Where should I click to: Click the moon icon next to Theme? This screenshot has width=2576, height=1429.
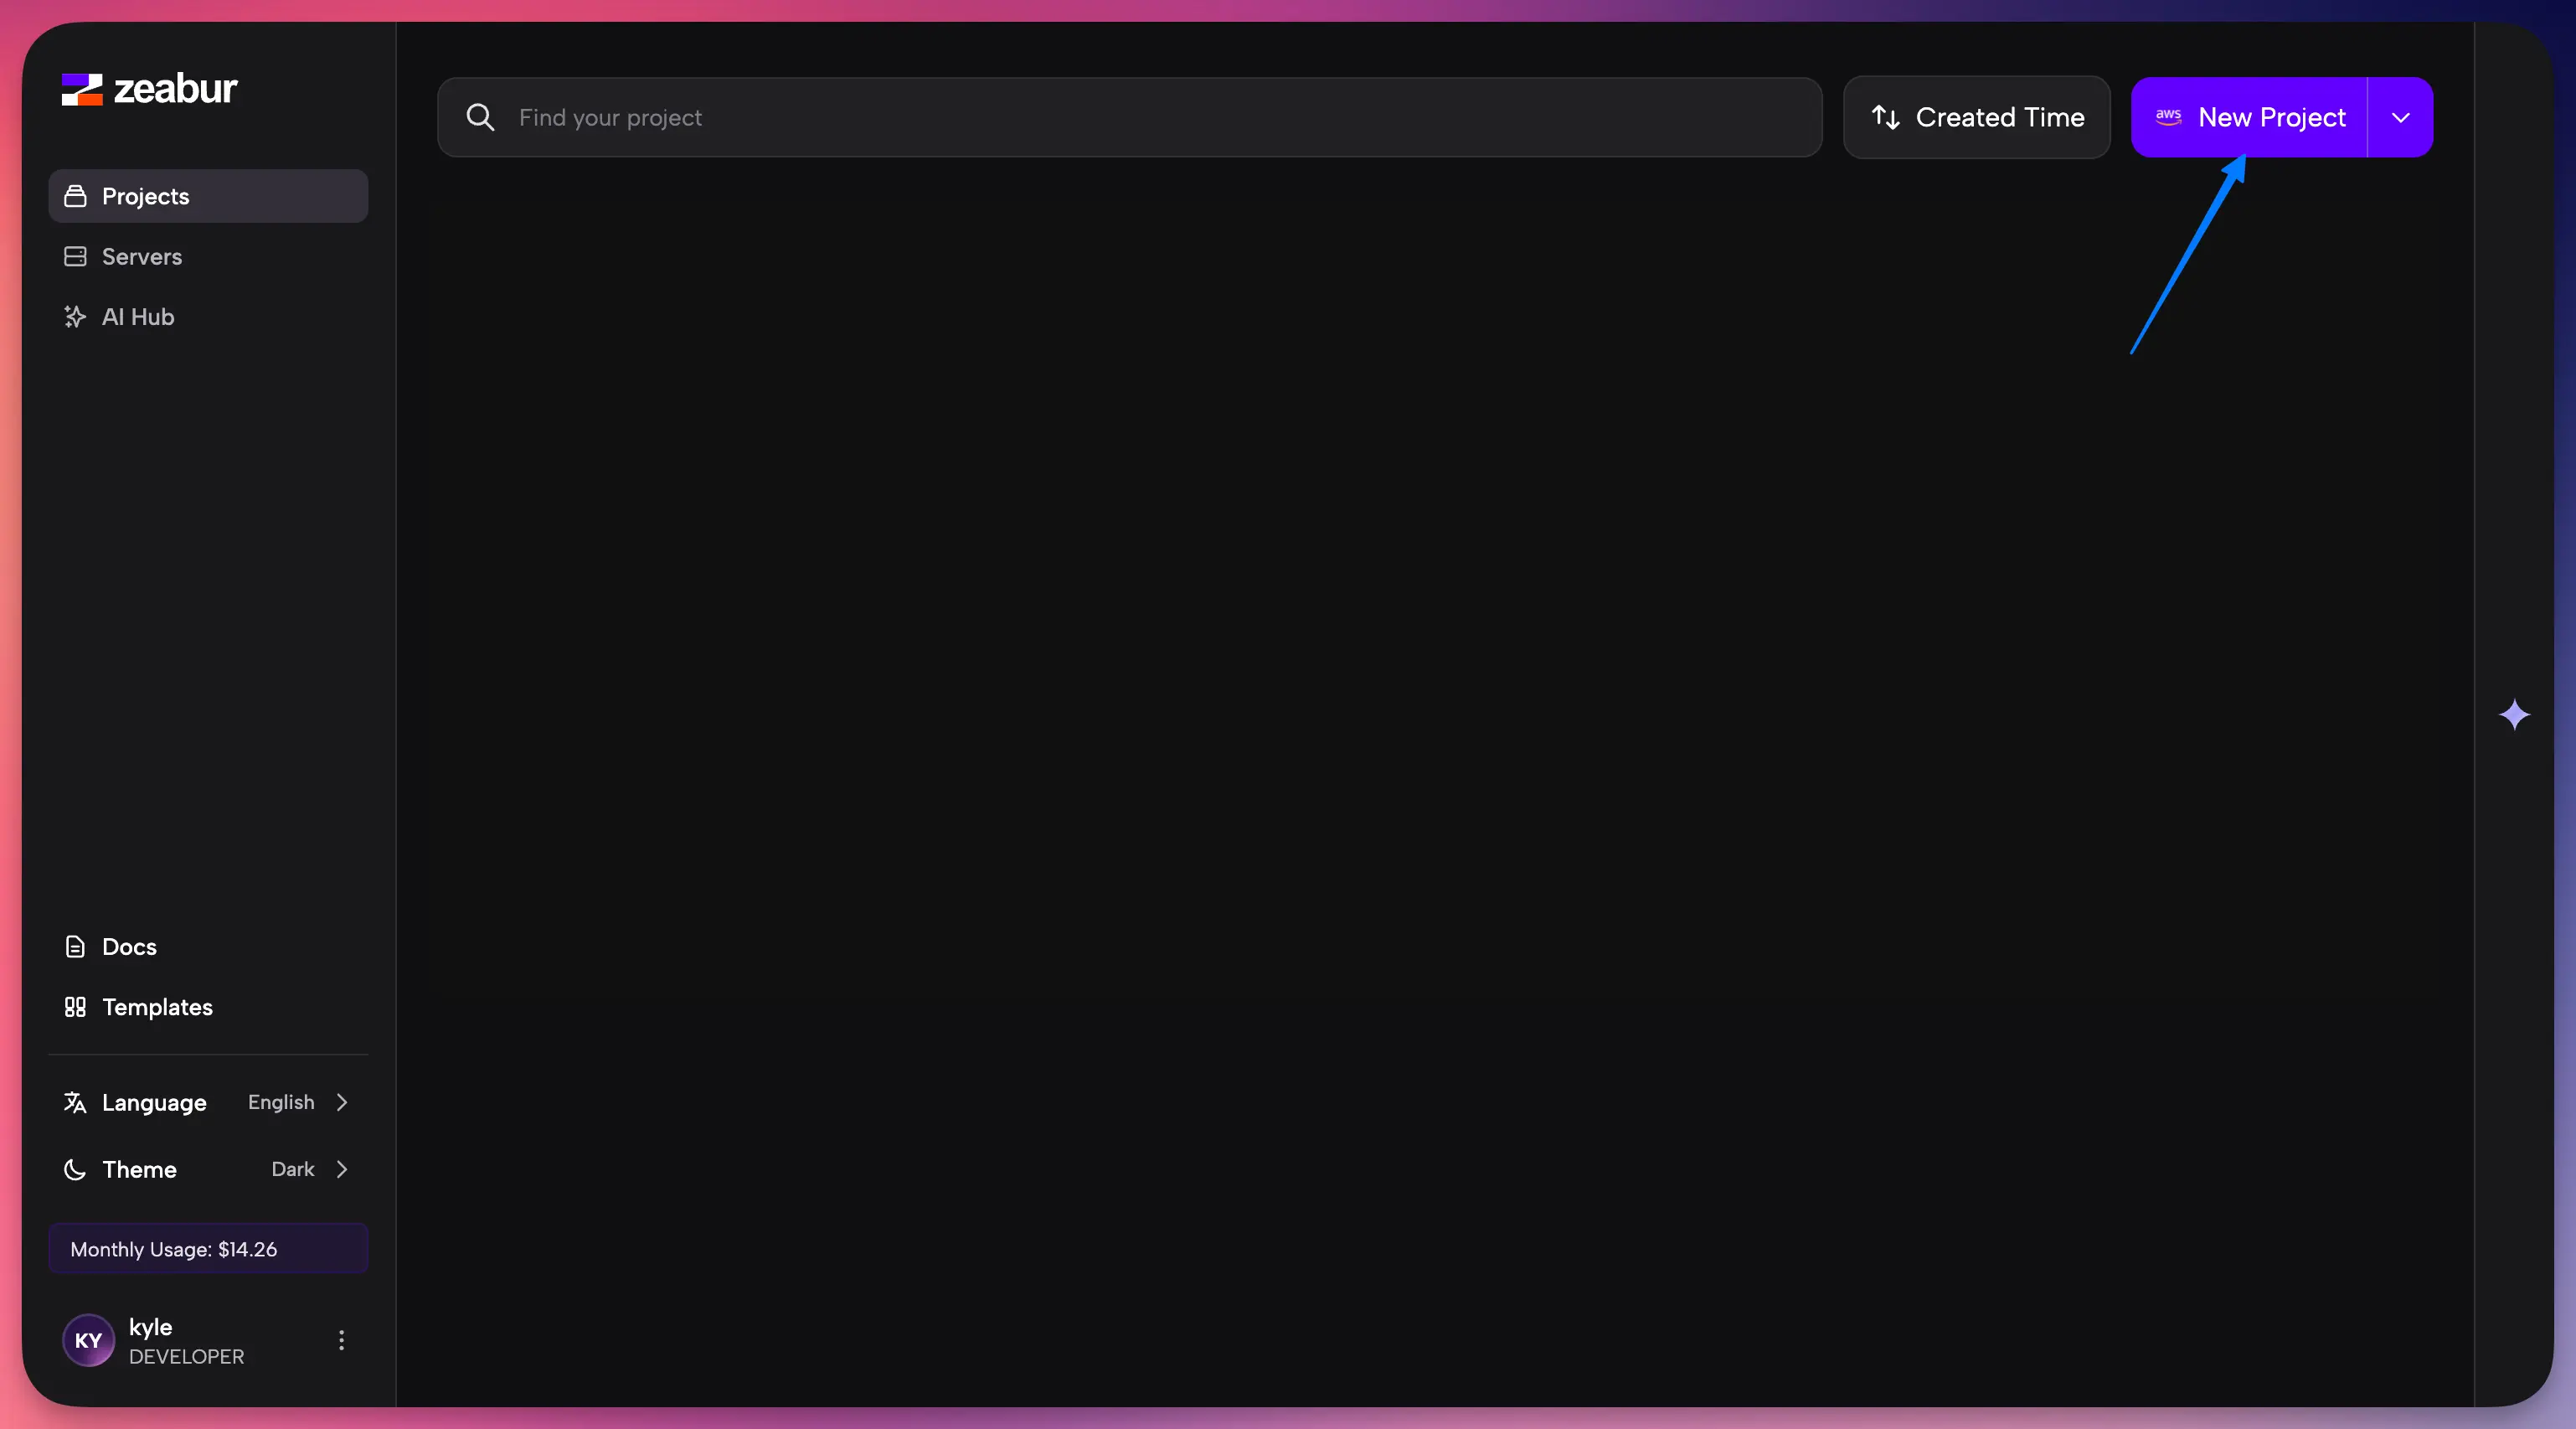point(75,1169)
